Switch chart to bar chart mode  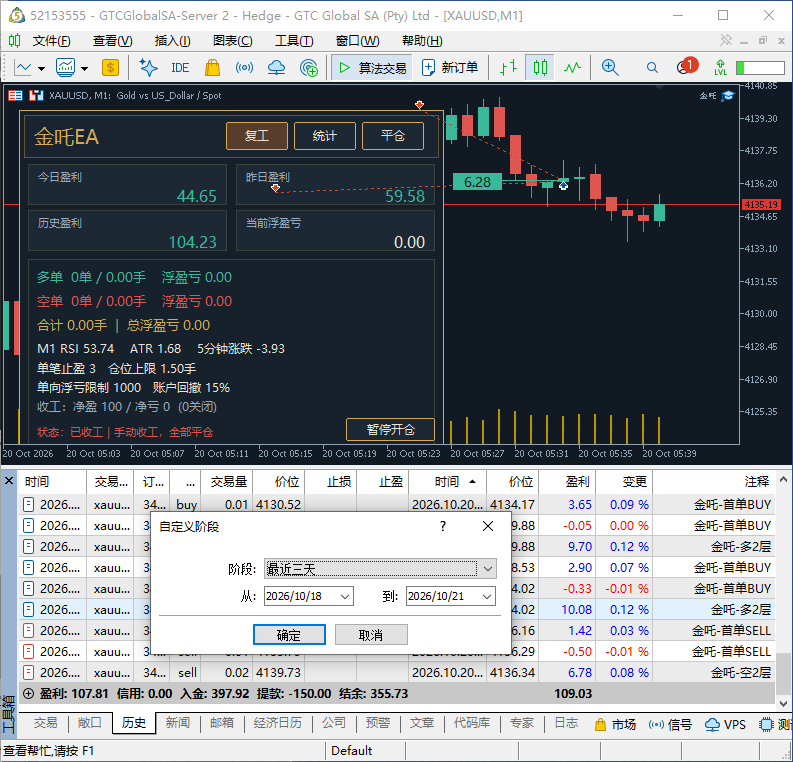pyautogui.click(x=508, y=67)
